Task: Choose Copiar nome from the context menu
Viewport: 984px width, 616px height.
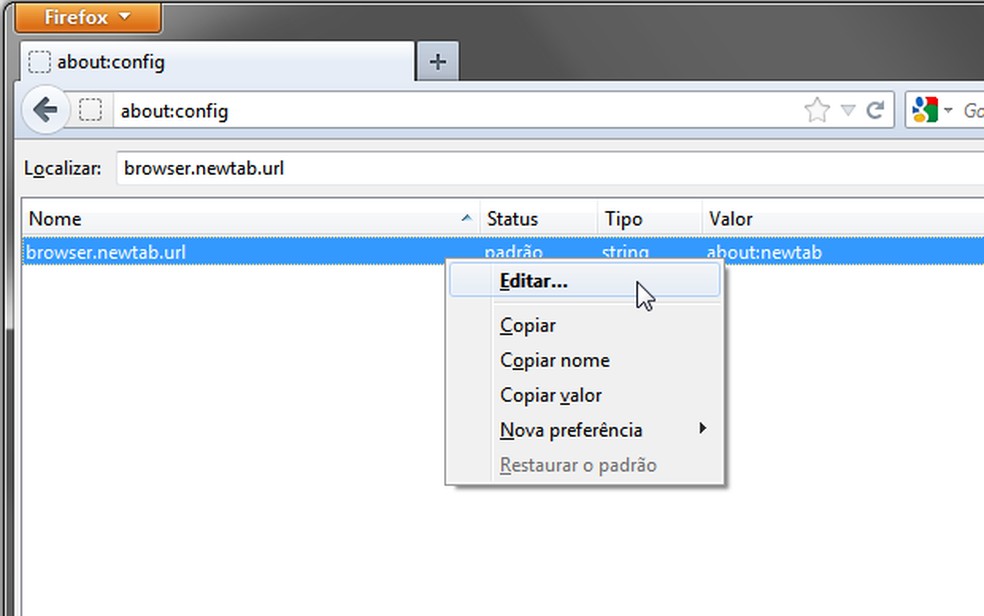Action: click(585, 360)
